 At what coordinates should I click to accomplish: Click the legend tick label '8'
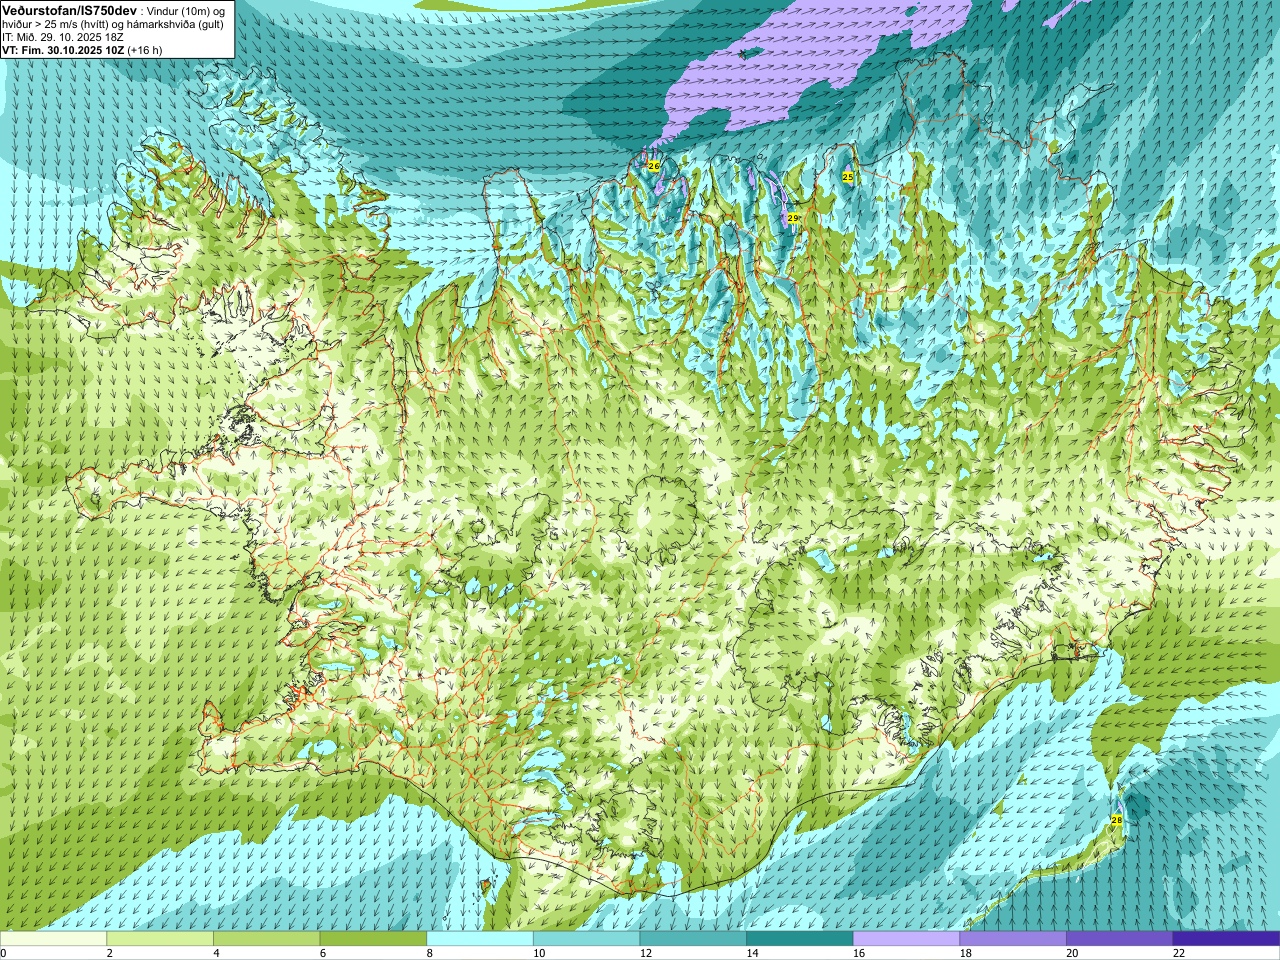coord(429,953)
